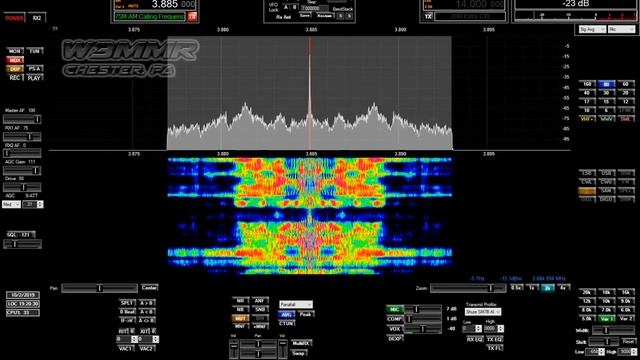The width and height of the screenshot is (640, 360).
Task: Click the 0 Beat button
Action: [x=127, y=311]
